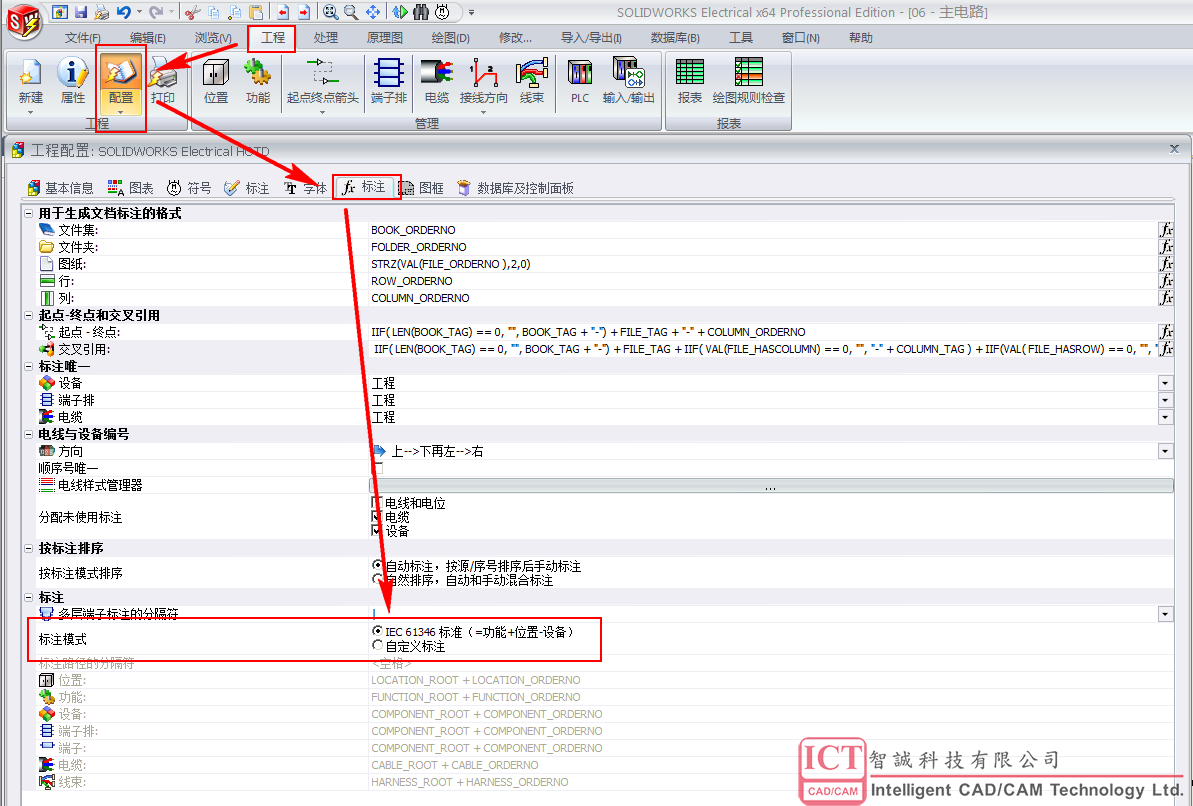Switch to the 图表 tab
This screenshot has height=806, width=1193.
point(130,188)
